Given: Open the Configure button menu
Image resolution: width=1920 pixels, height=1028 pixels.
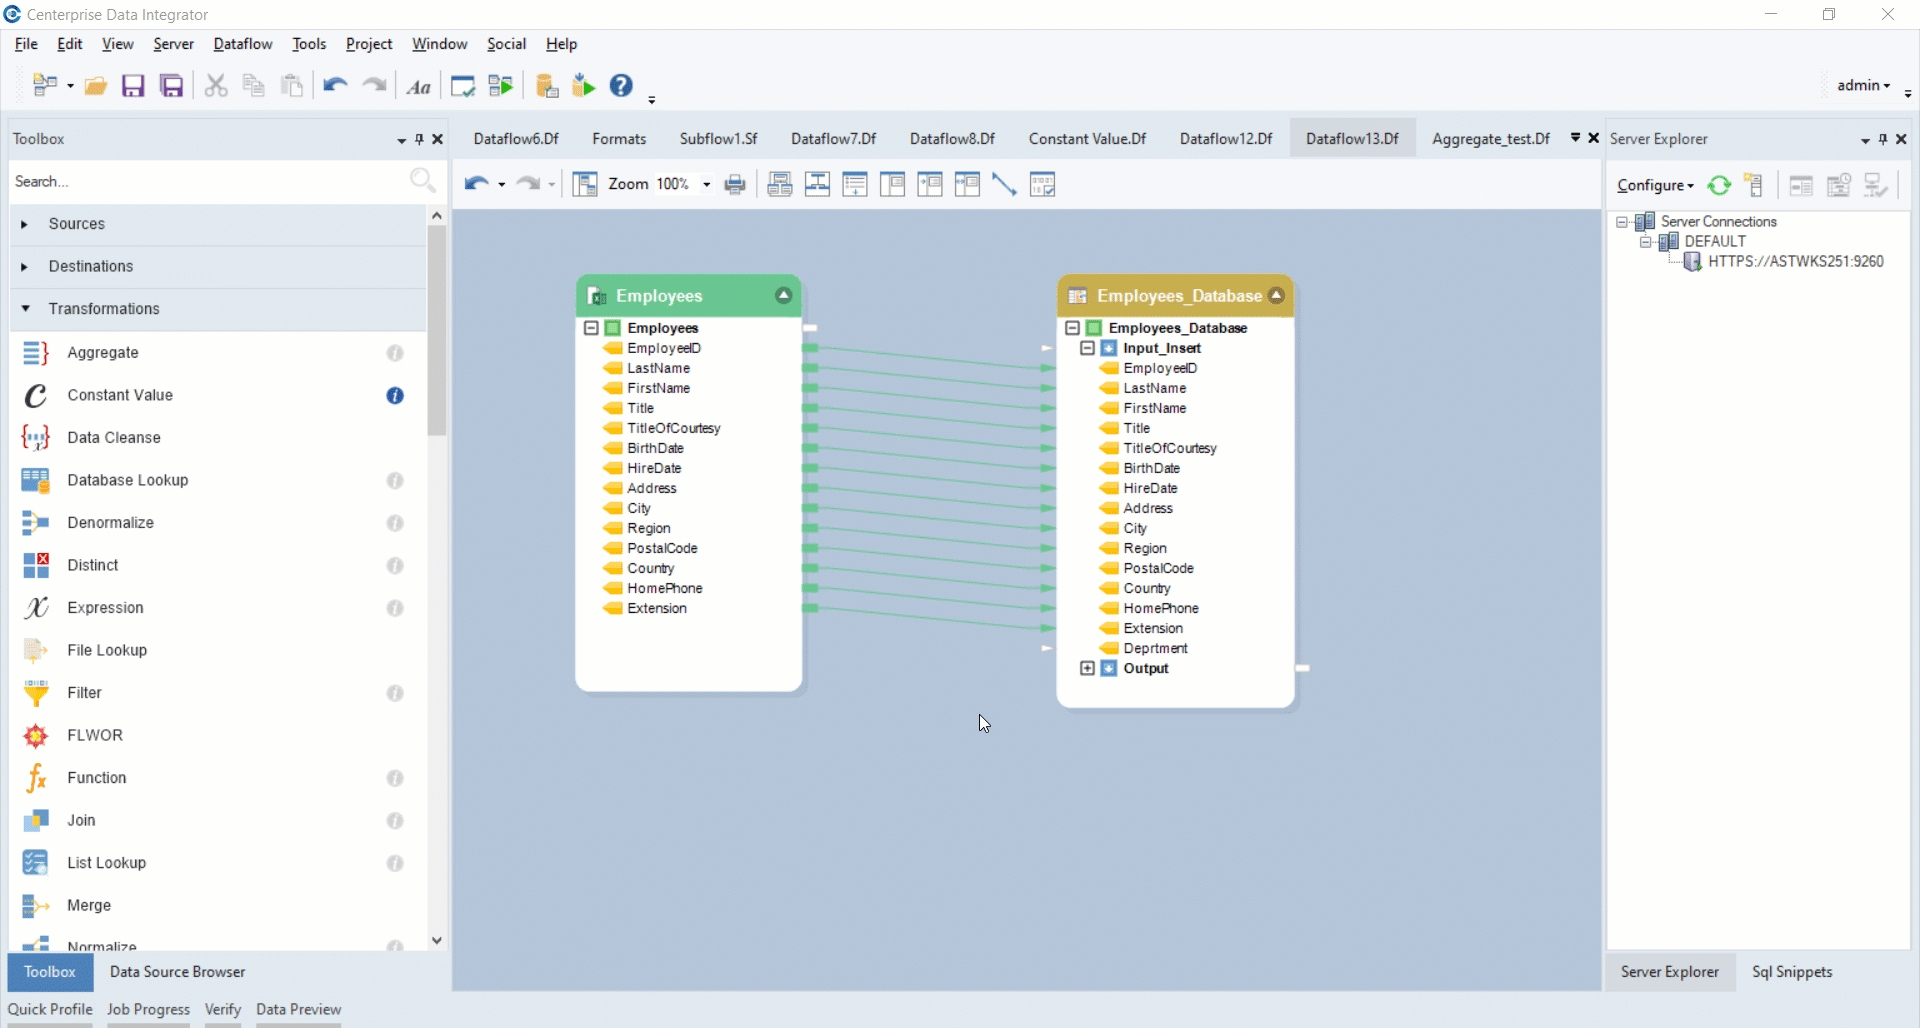Looking at the screenshot, I should point(1655,185).
